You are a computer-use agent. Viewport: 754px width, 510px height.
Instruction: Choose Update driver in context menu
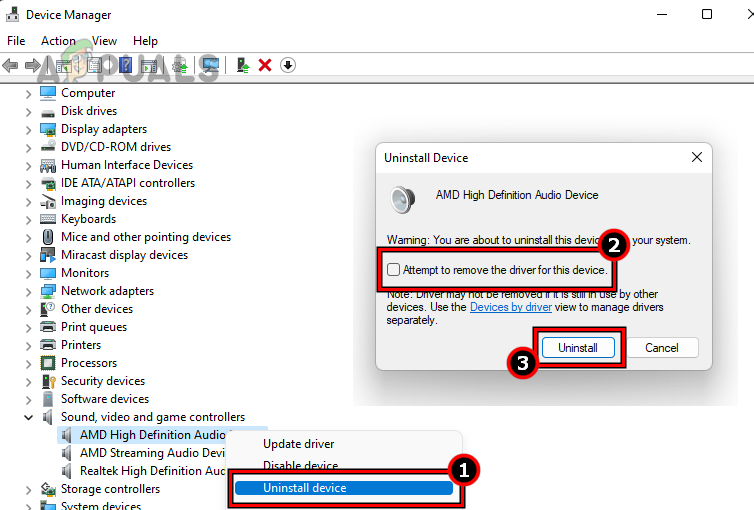[x=299, y=444]
